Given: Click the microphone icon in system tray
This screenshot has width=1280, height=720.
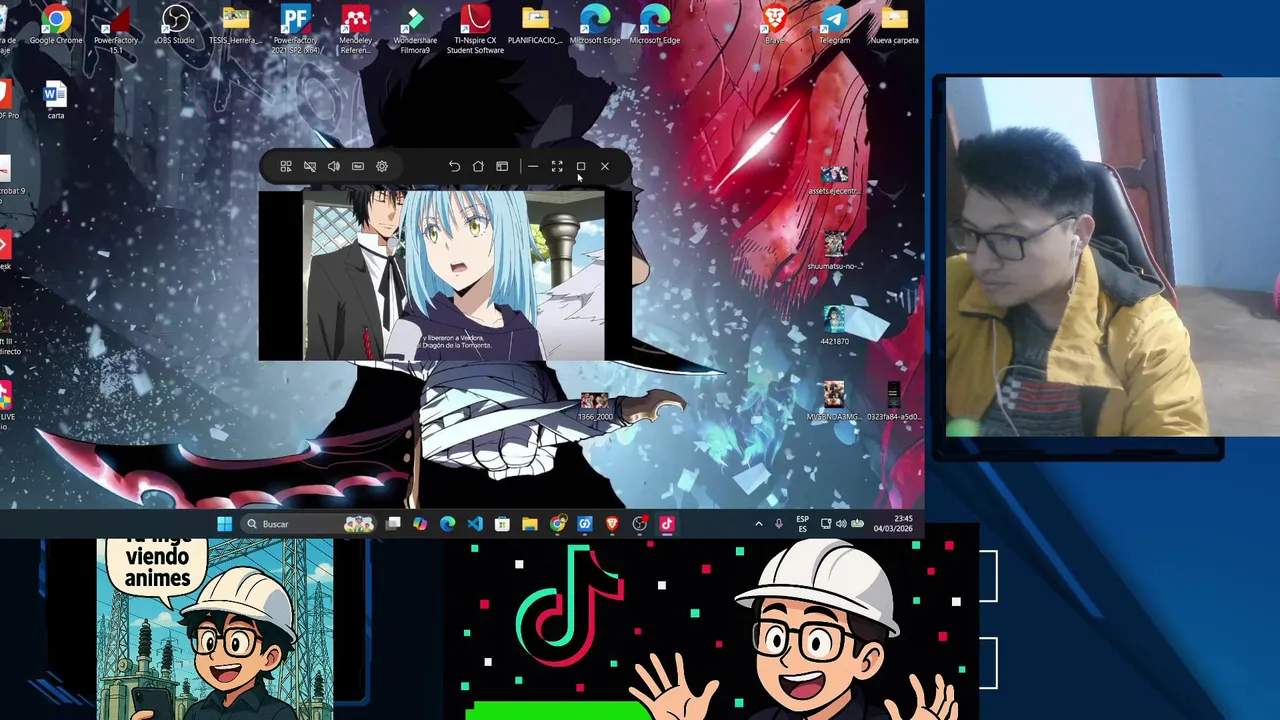Looking at the screenshot, I should pyautogui.click(x=778, y=524).
